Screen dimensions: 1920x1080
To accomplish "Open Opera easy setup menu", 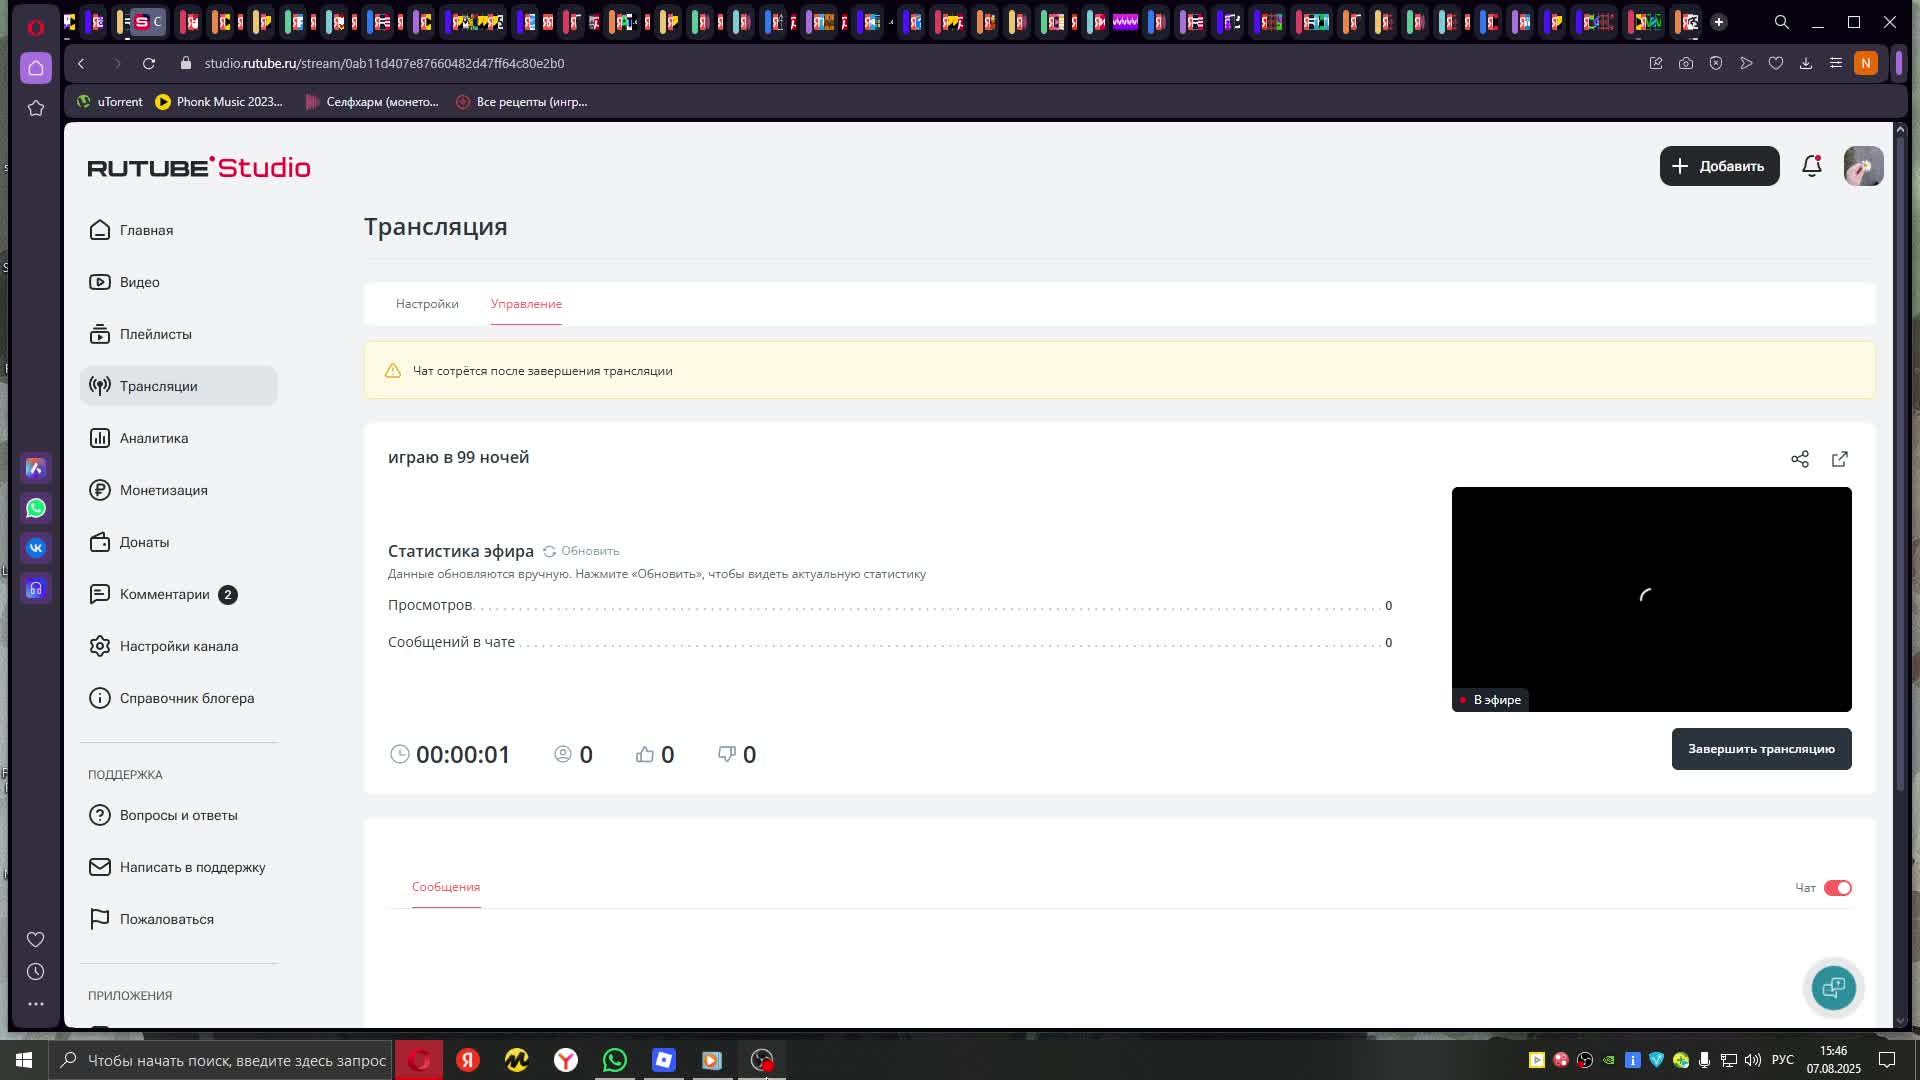I will (x=1836, y=63).
